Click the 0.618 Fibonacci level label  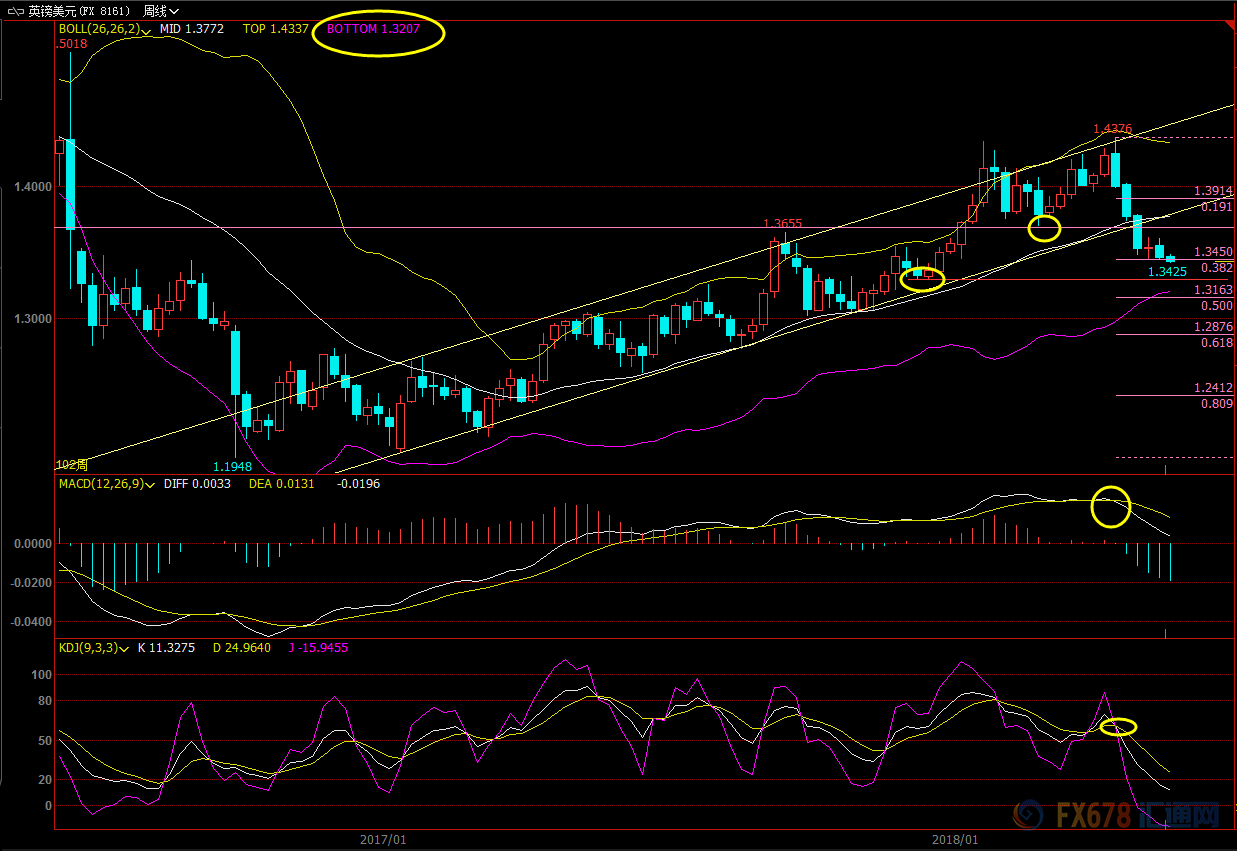coord(1216,343)
